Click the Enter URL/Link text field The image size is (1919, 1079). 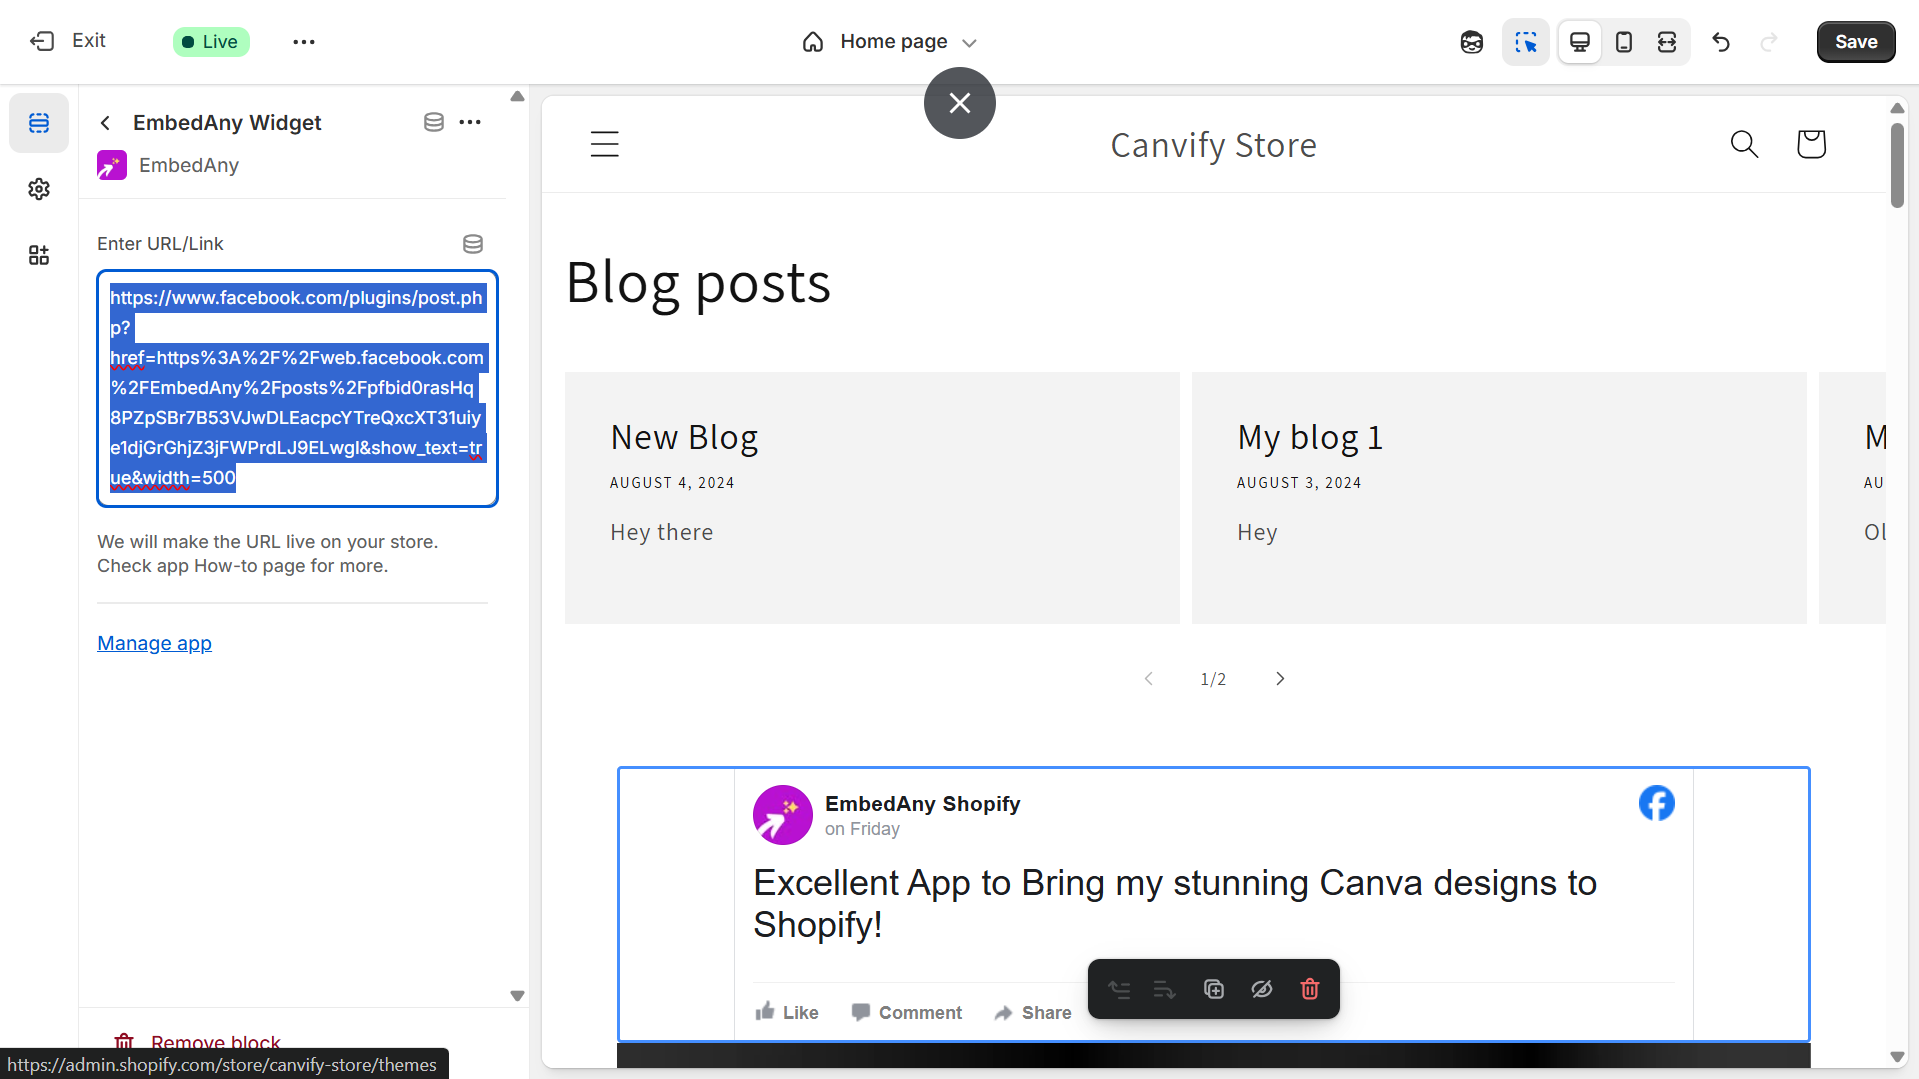(x=297, y=388)
